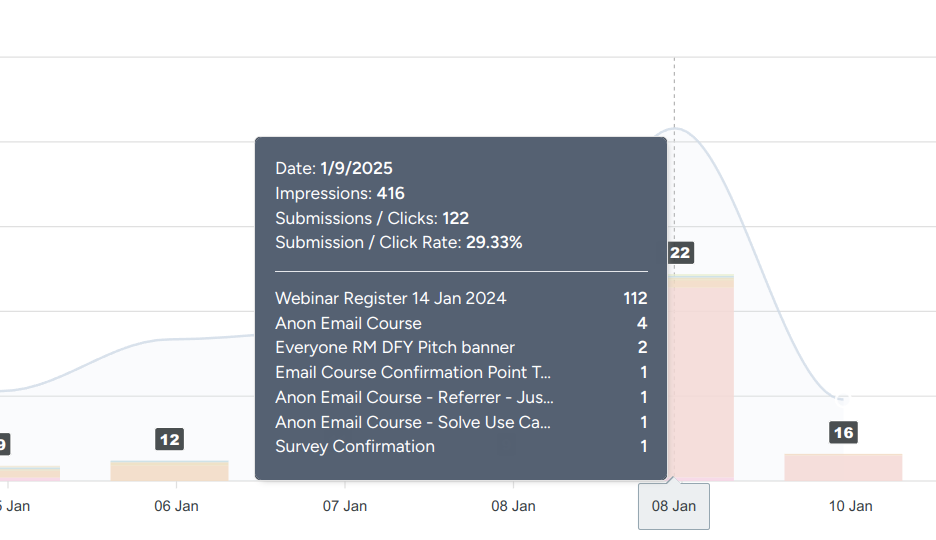
Task: Click the "16" data label badge
Action: [843, 432]
